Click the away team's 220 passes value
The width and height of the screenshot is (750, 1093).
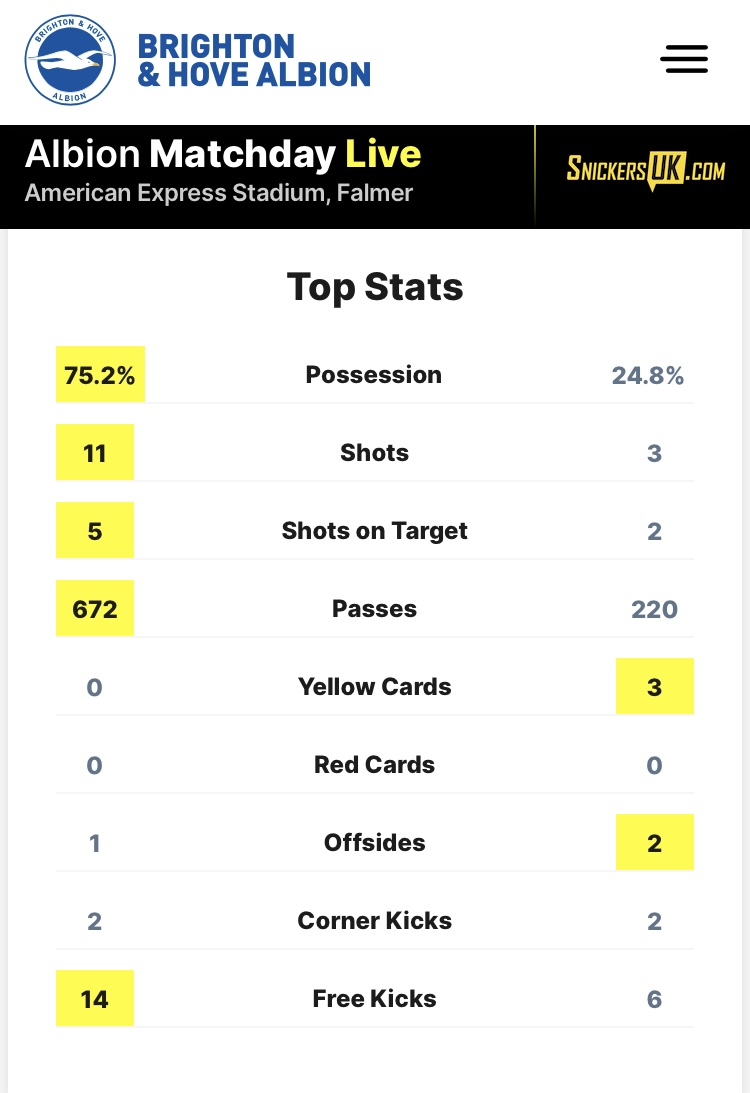pyautogui.click(x=655, y=609)
